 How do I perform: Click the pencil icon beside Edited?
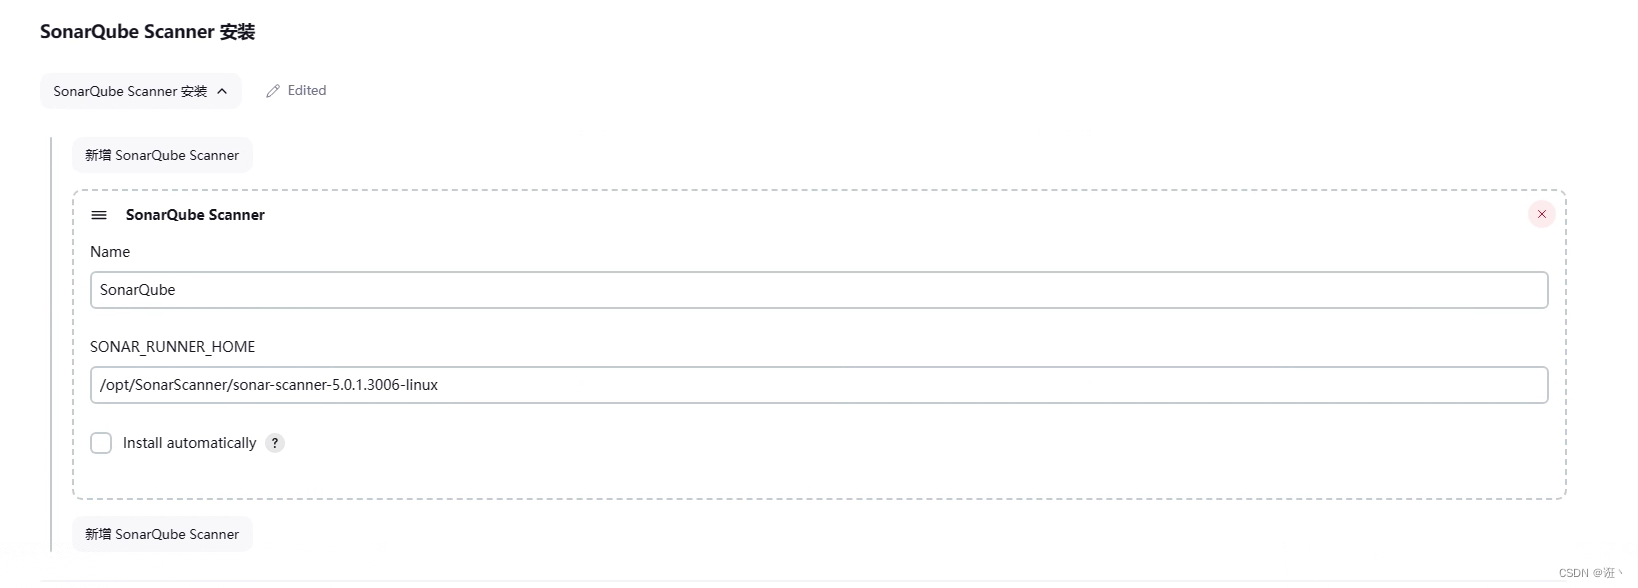point(271,90)
